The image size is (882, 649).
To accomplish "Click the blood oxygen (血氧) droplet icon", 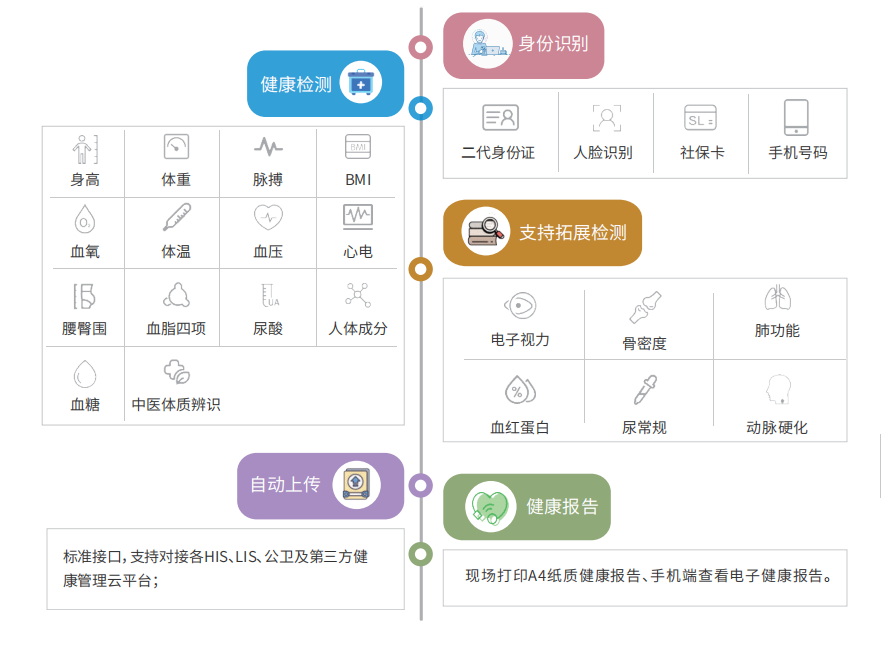I will click(x=85, y=218).
